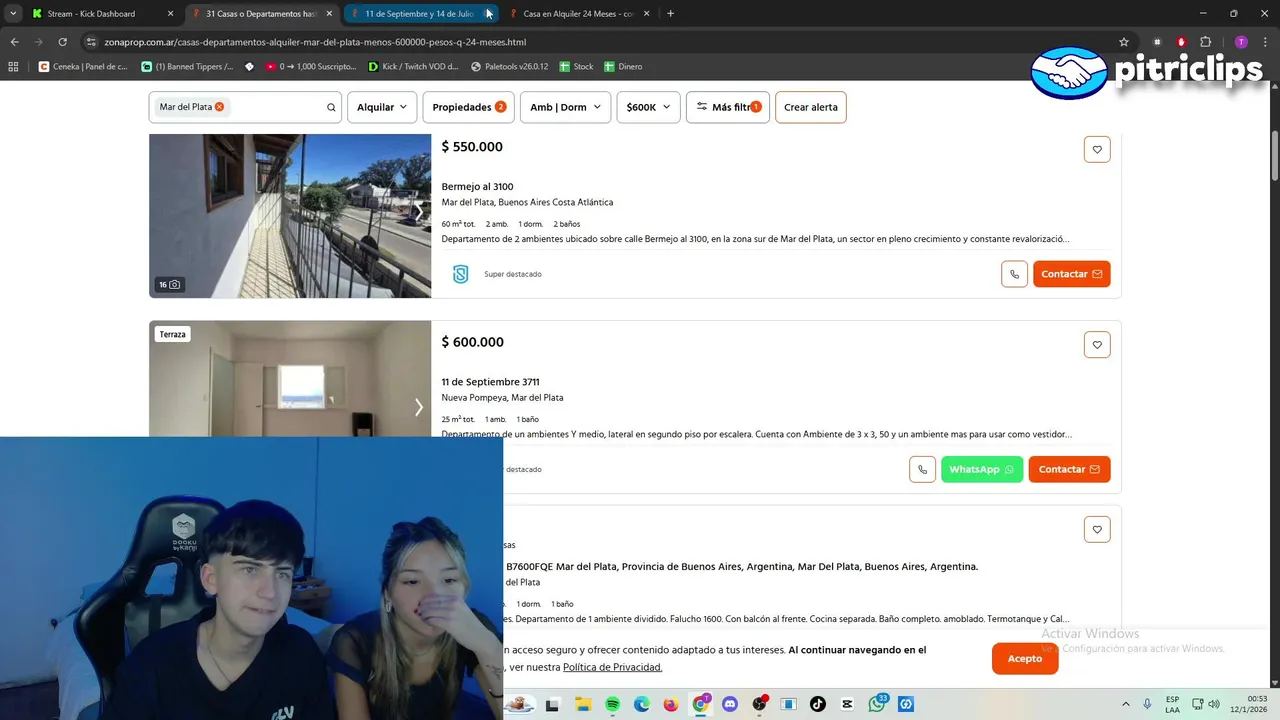Open Firefox from the taskbar
This screenshot has height=720, width=1280.
pyautogui.click(x=670, y=704)
